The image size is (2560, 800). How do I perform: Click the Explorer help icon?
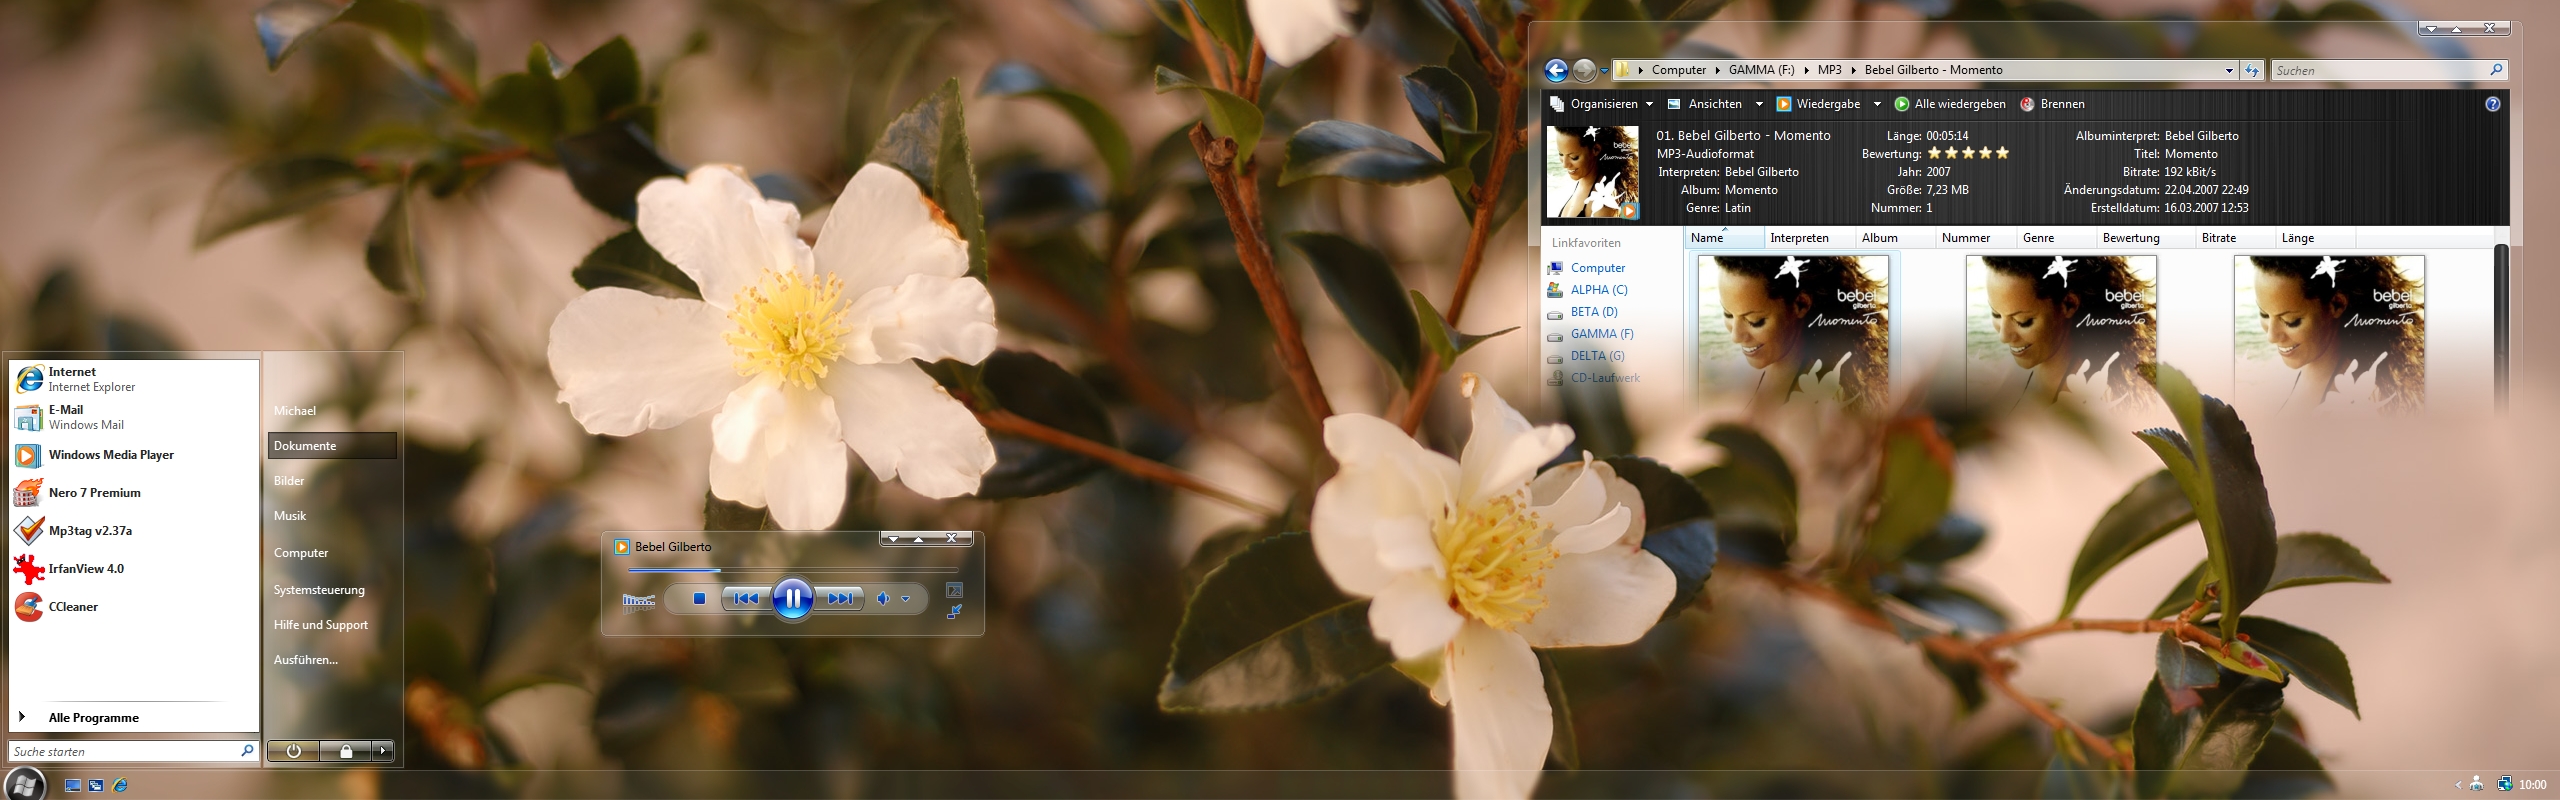pyautogui.click(x=2492, y=104)
